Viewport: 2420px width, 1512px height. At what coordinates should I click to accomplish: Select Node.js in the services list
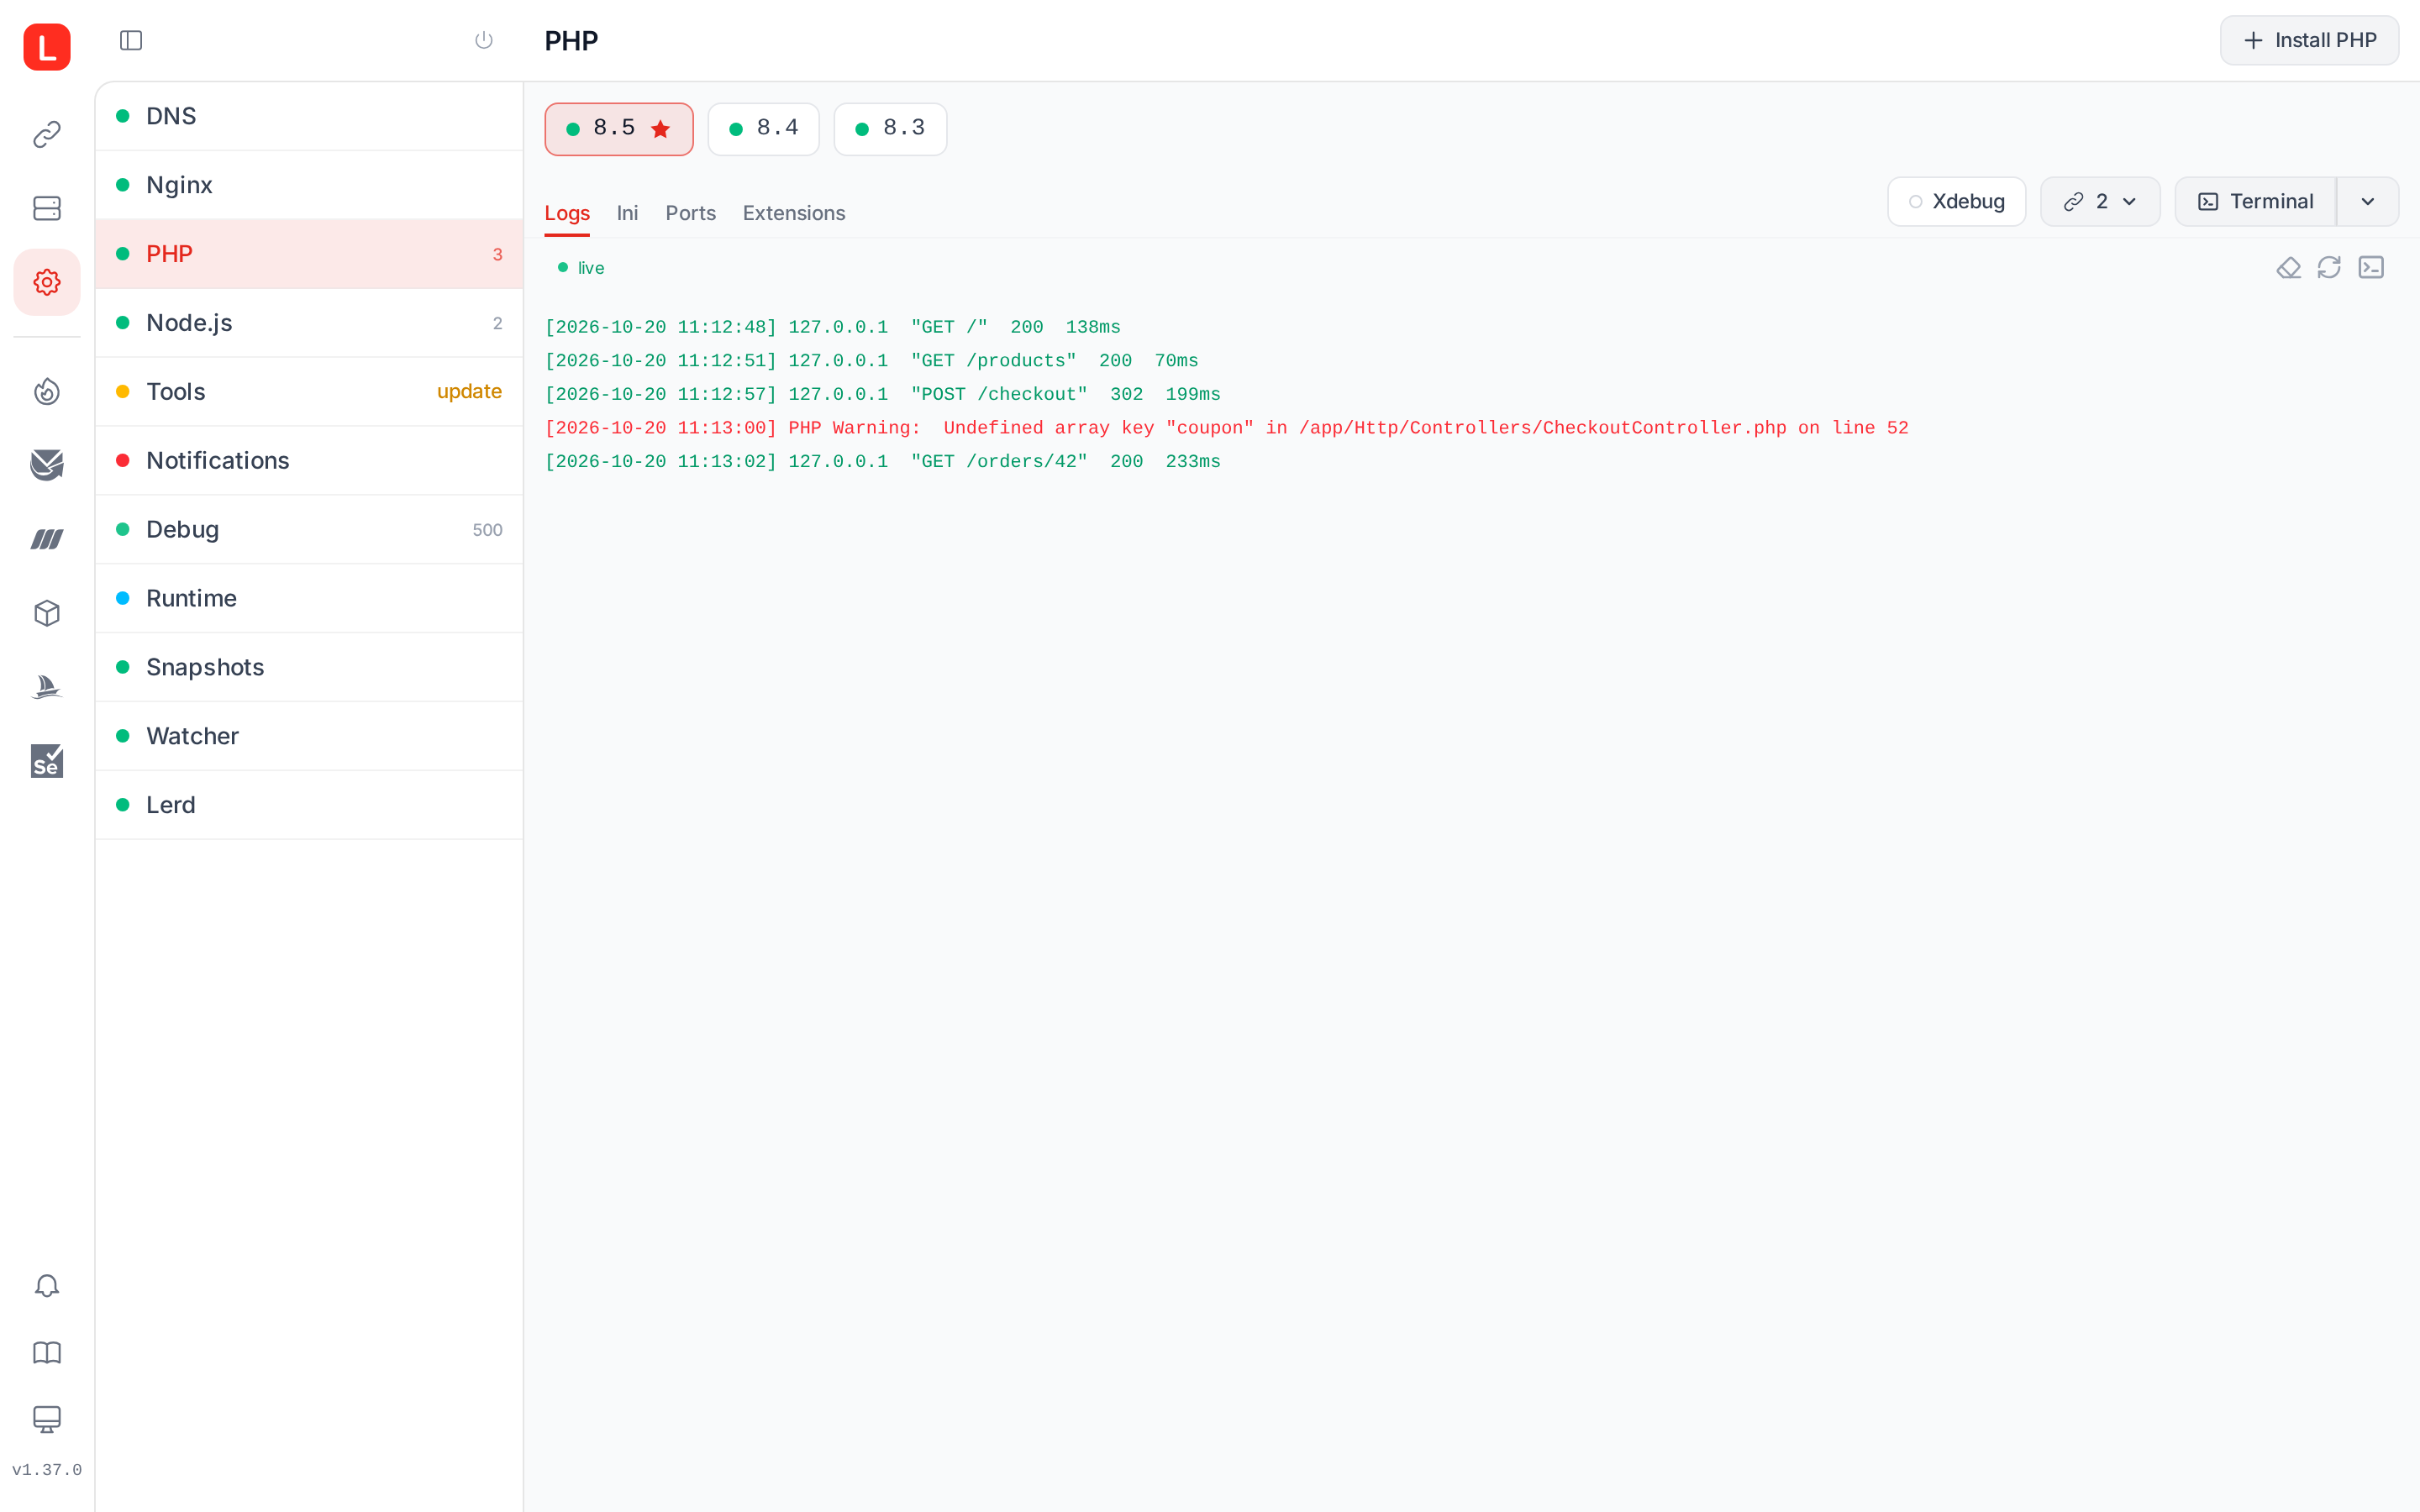tap(309, 323)
